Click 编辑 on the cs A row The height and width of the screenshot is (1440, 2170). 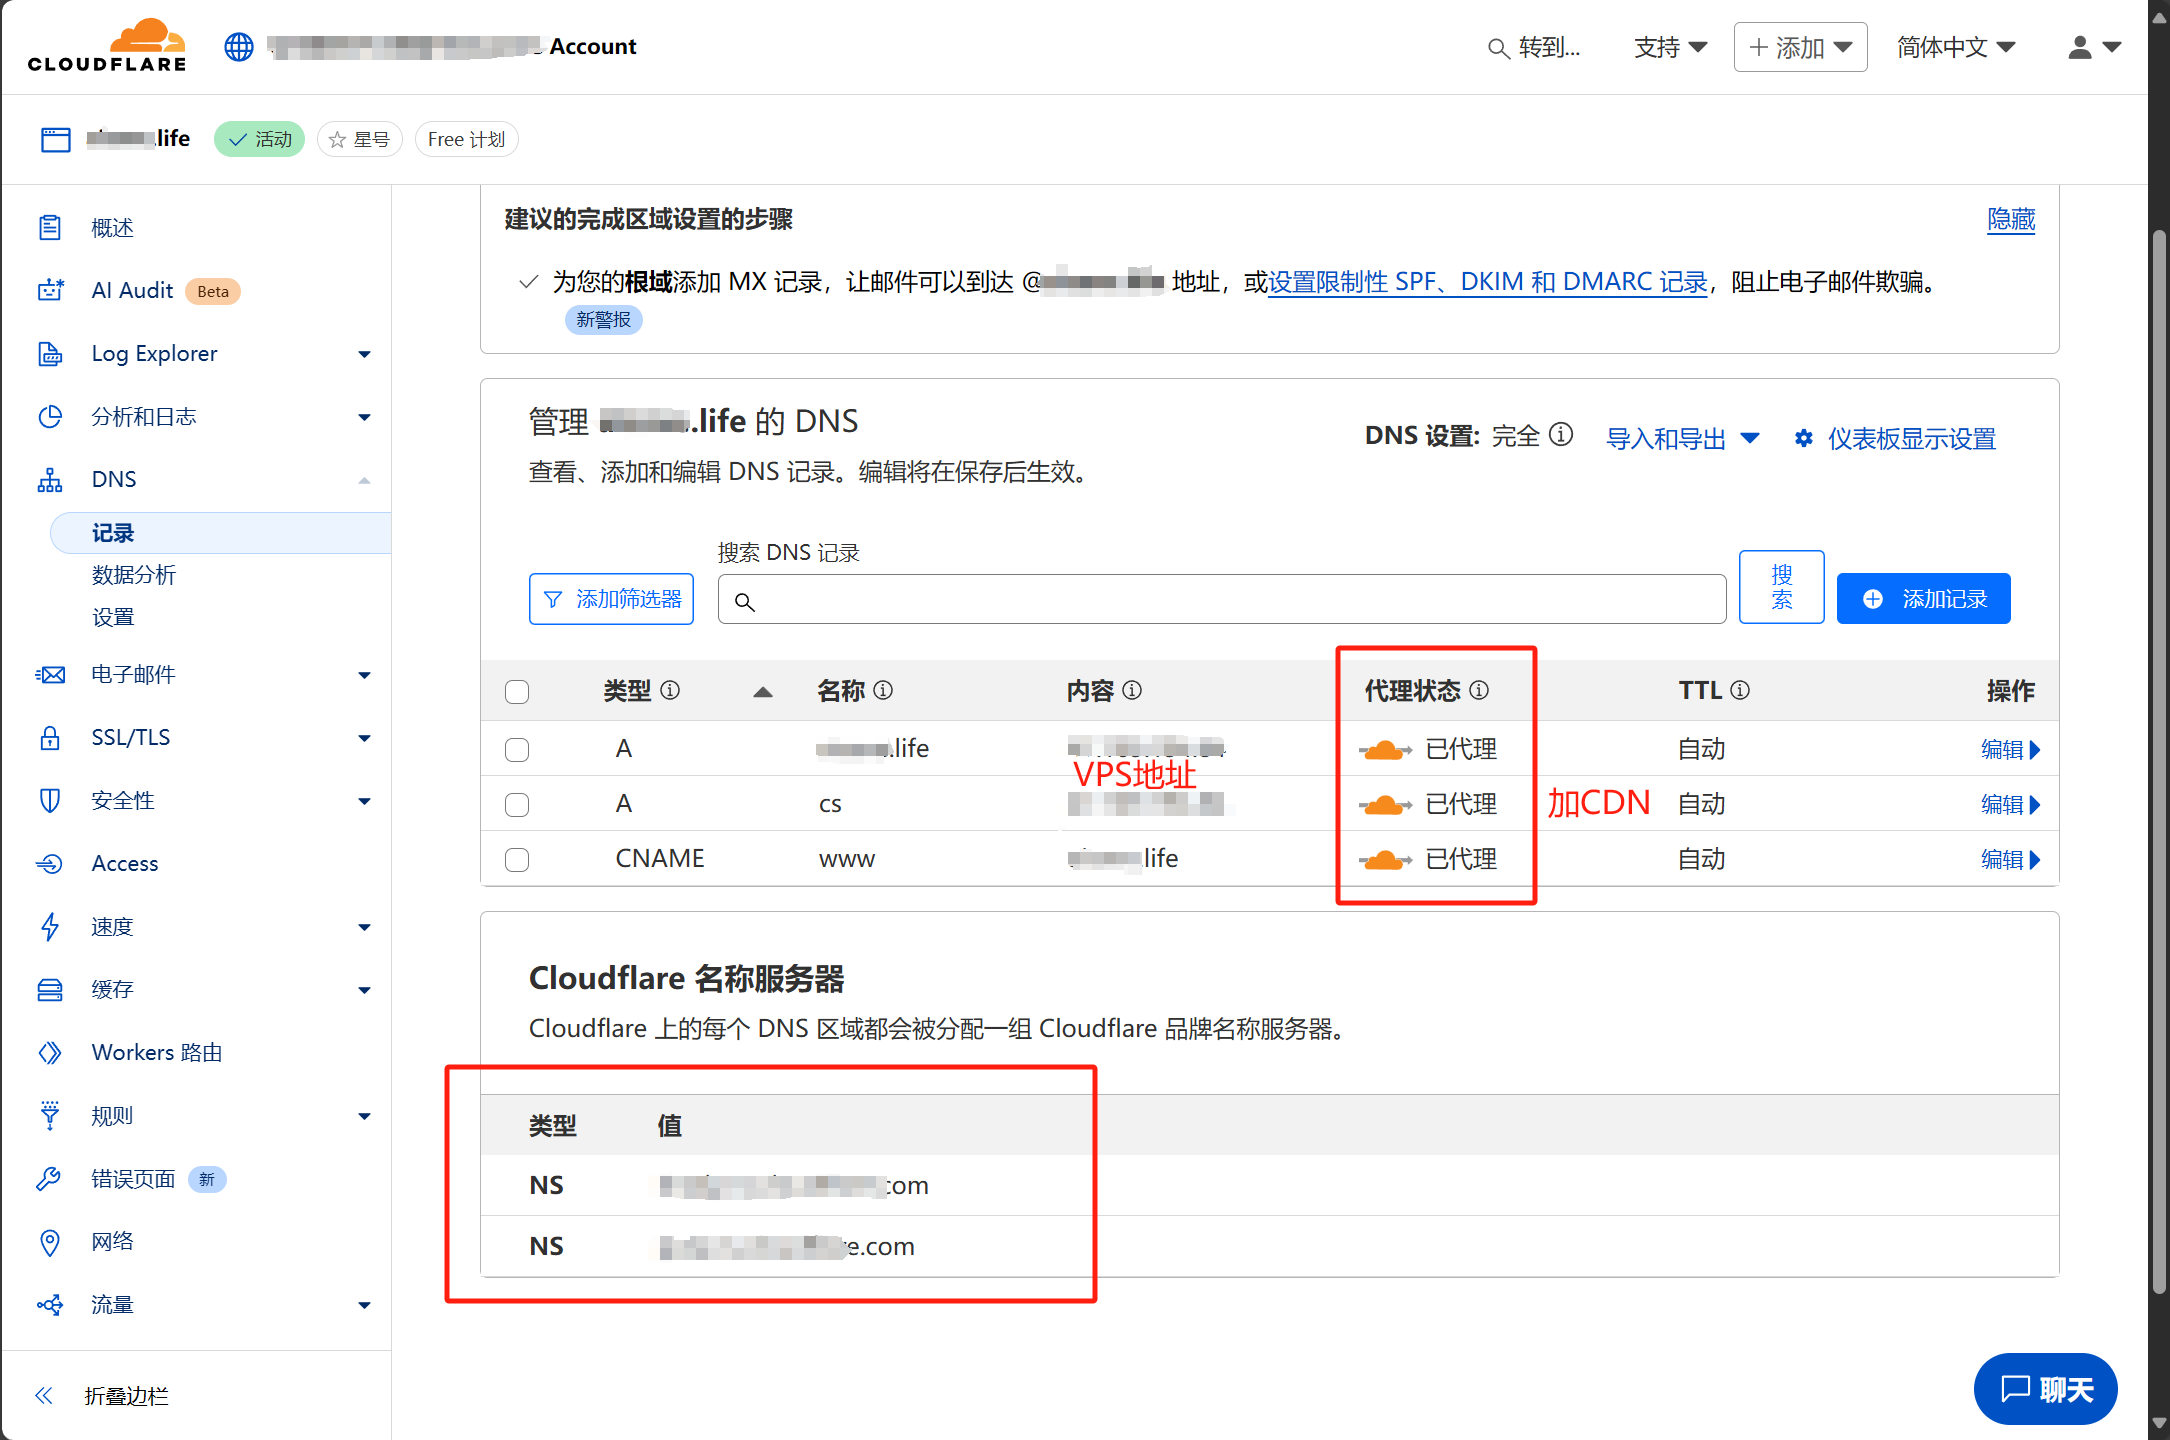pyautogui.click(x=2010, y=805)
